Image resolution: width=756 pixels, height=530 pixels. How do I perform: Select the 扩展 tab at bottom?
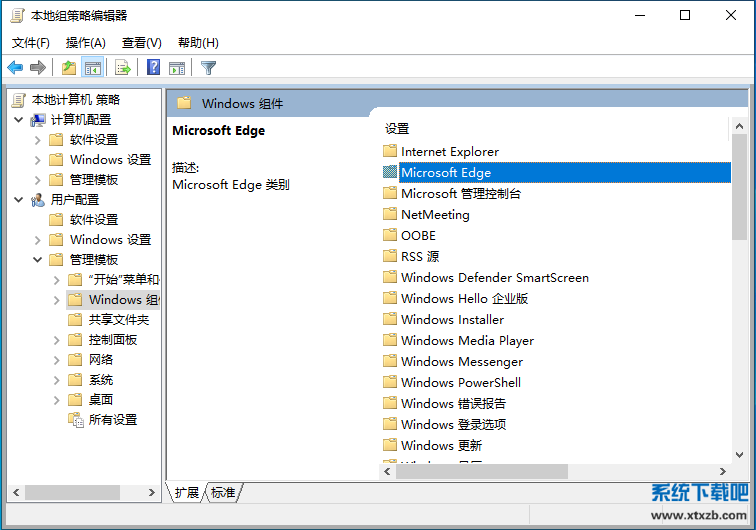click(x=187, y=492)
